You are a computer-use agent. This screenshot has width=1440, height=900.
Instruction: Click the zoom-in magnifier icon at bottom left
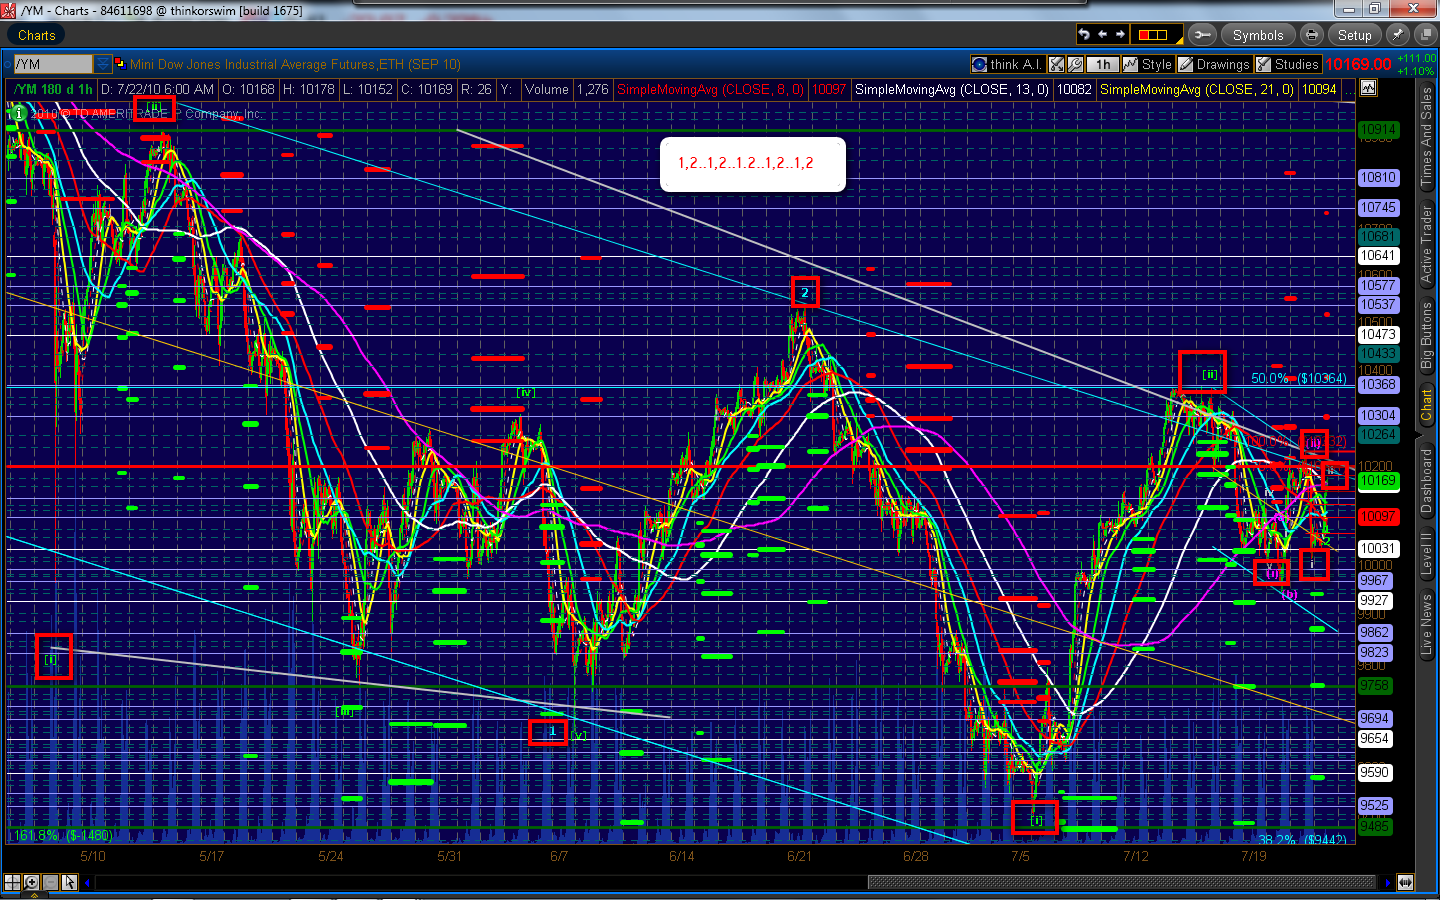click(32, 882)
